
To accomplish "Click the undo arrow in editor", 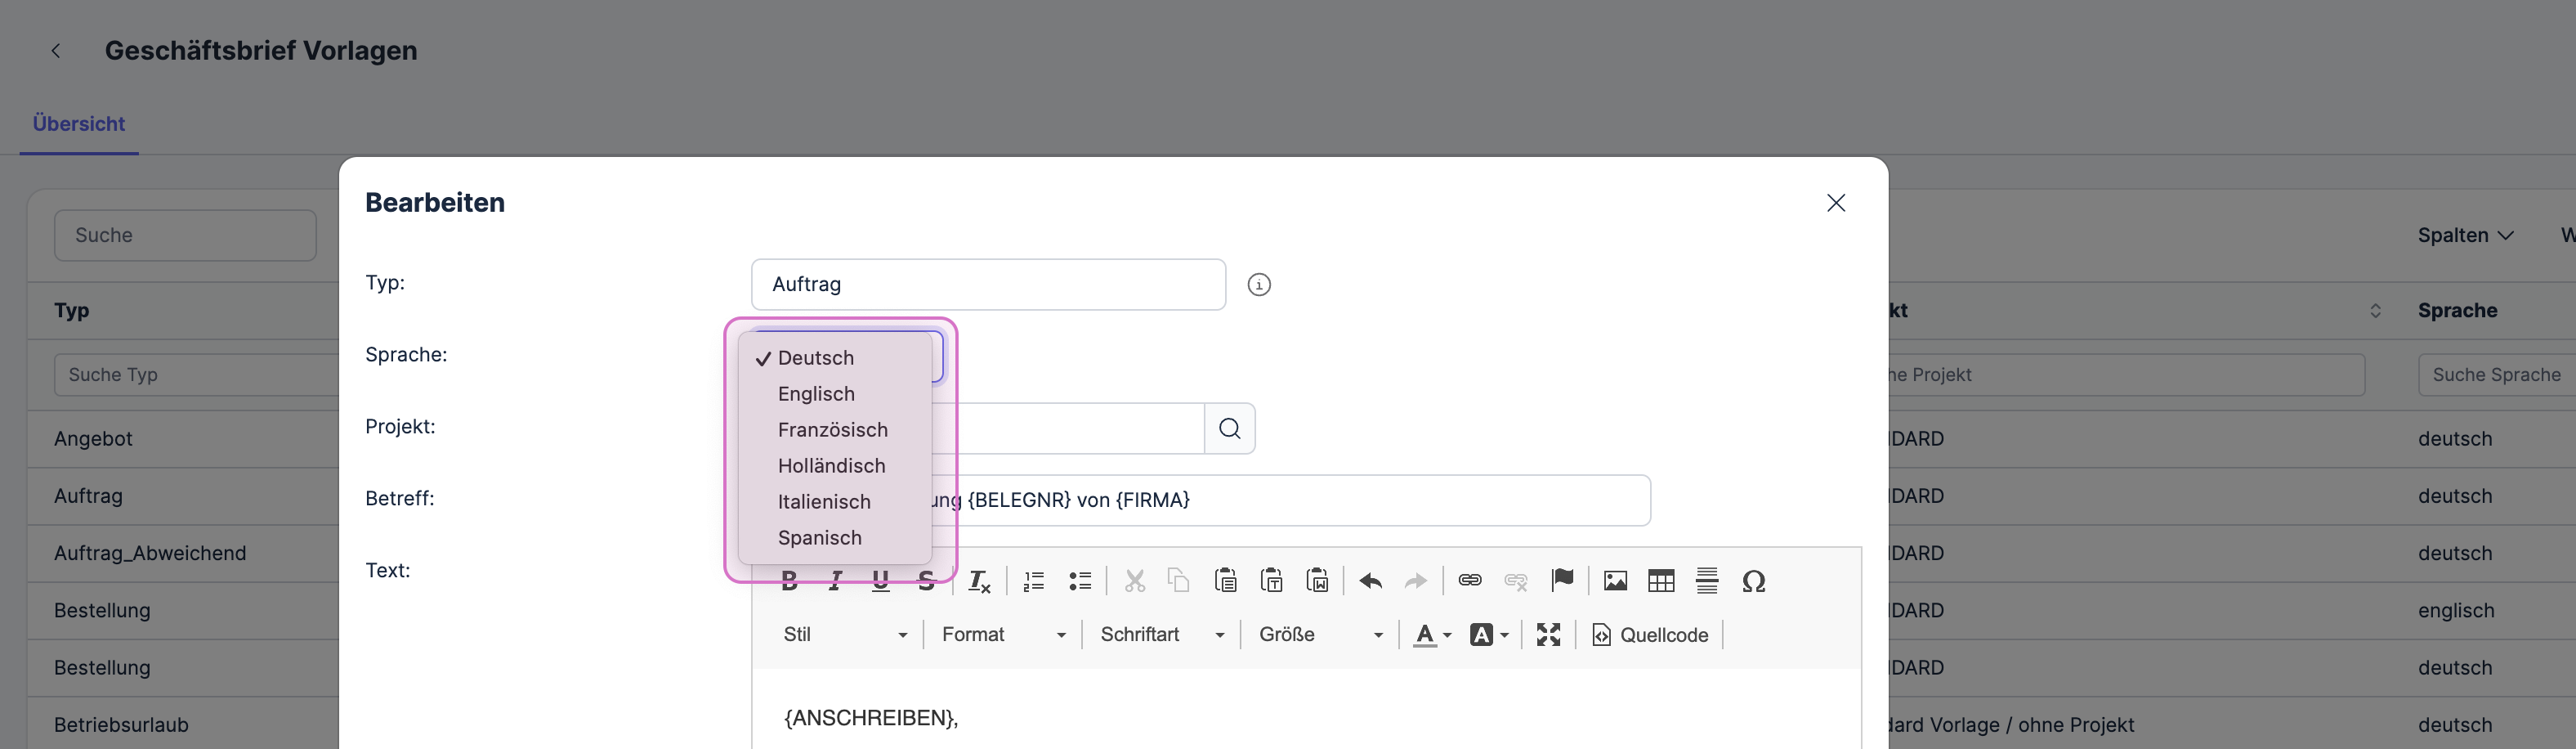I will pos(1370,581).
